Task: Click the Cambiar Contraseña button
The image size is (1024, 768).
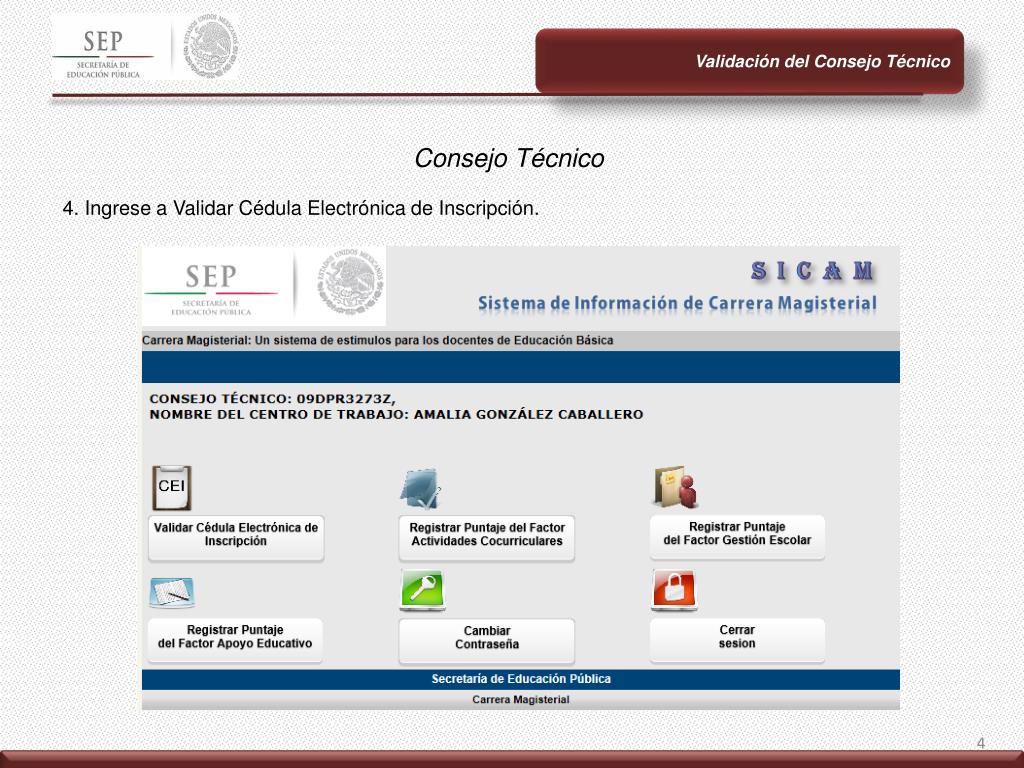Action: pyautogui.click(x=487, y=640)
